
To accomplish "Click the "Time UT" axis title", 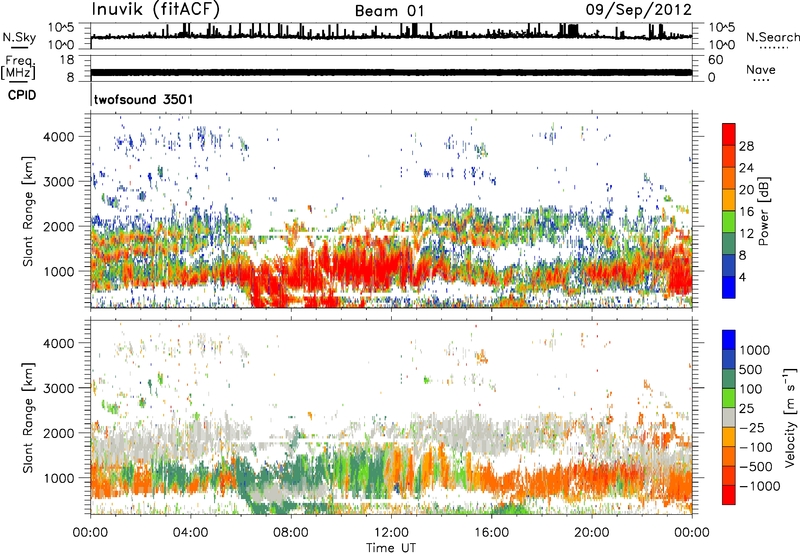I will coord(391,547).
